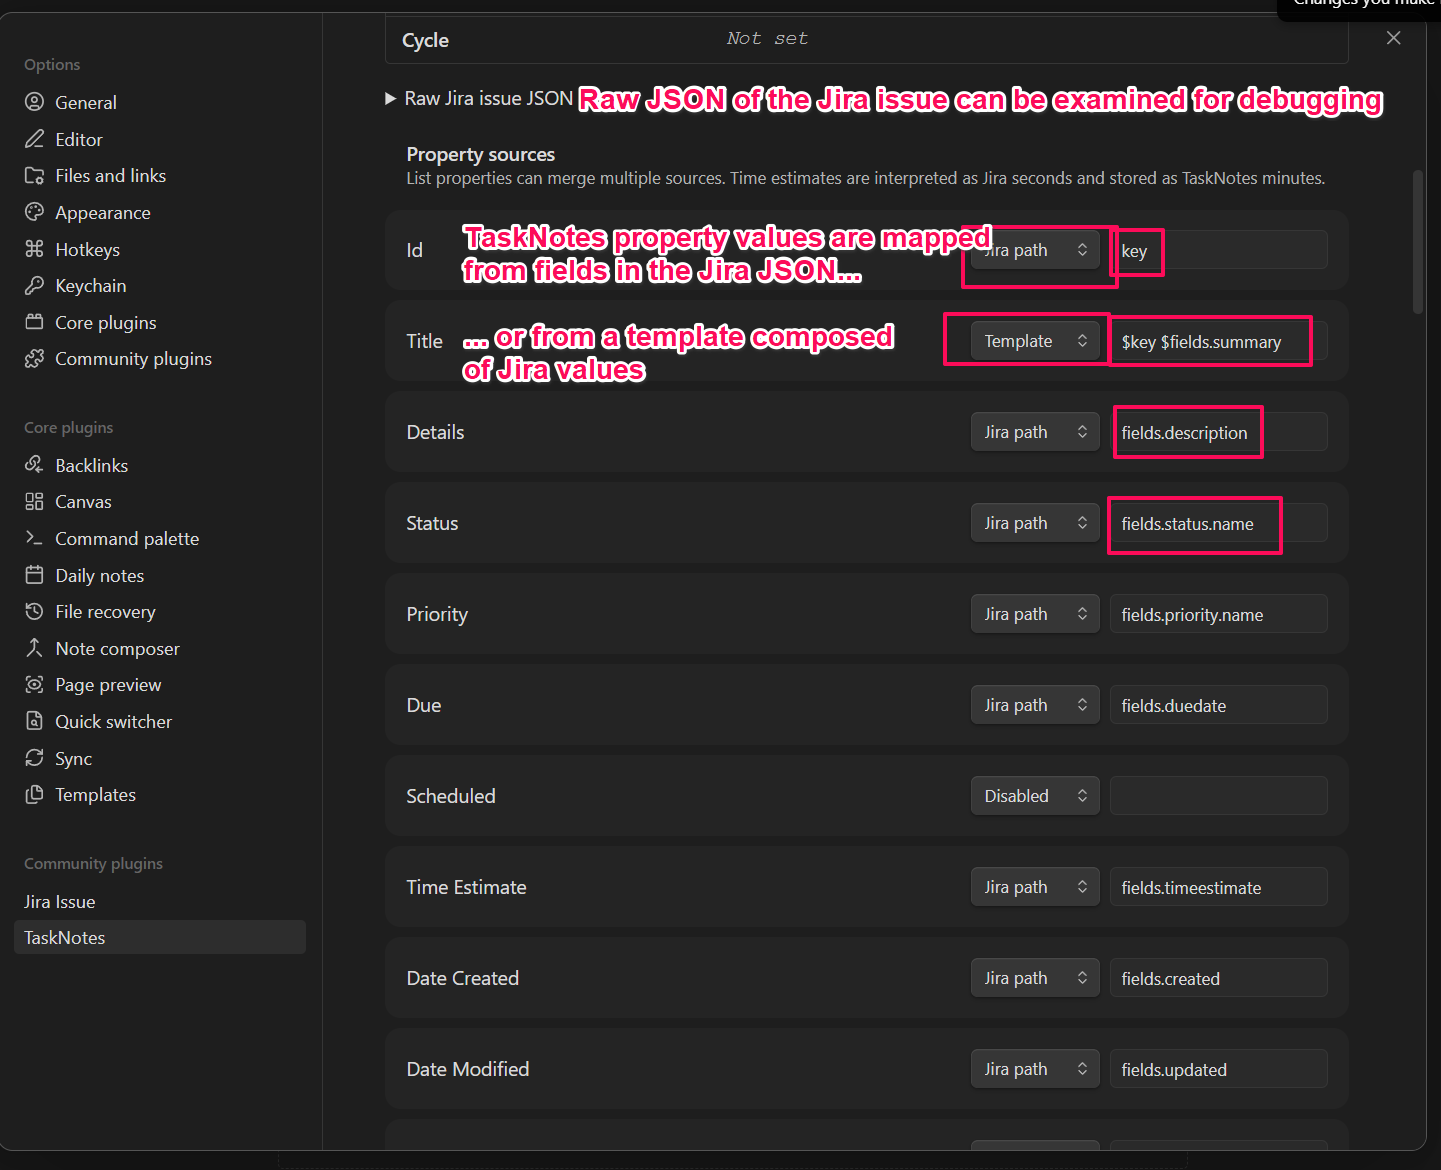Viewport: 1441px width, 1170px height.
Task: Click the Quick switcher icon
Action: point(35,721)
